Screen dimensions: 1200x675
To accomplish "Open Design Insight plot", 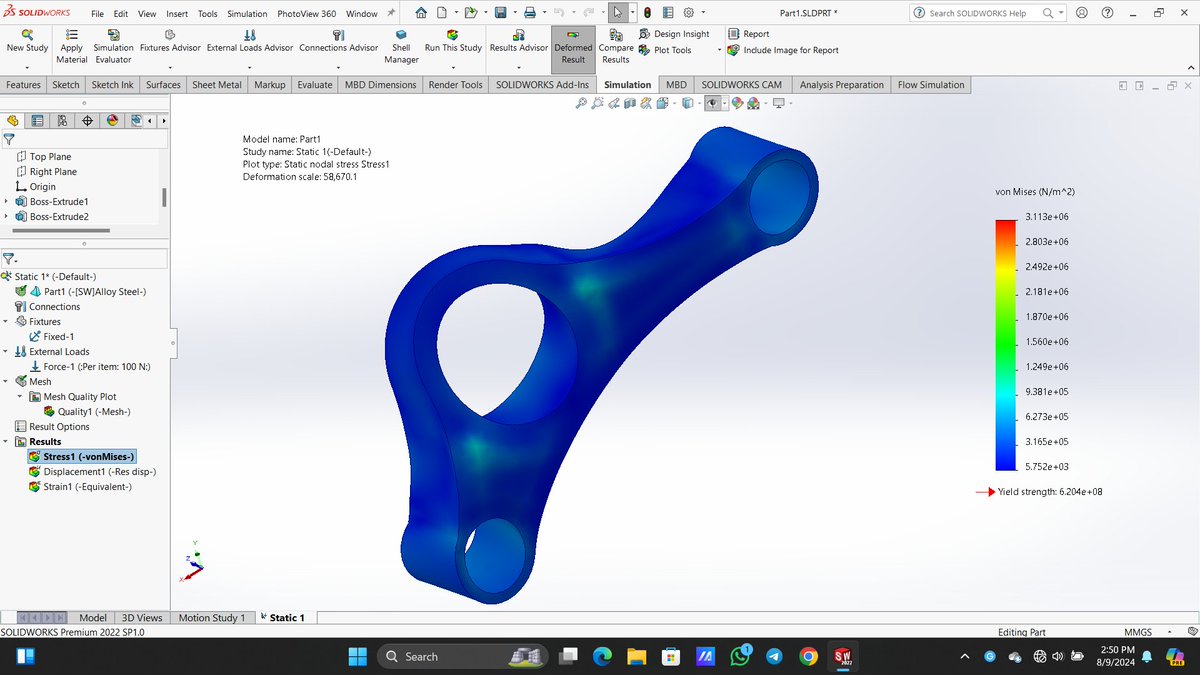I will (673, 34).
